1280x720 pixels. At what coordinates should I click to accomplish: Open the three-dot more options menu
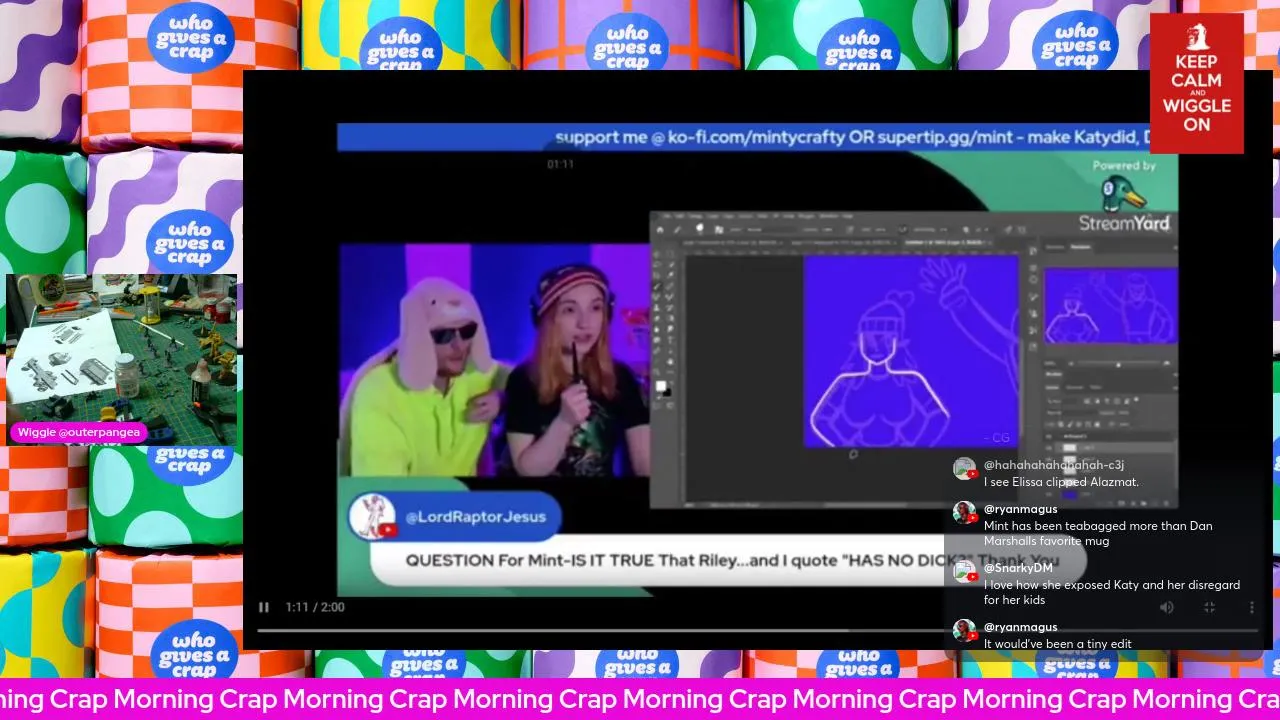[1251, 607]
